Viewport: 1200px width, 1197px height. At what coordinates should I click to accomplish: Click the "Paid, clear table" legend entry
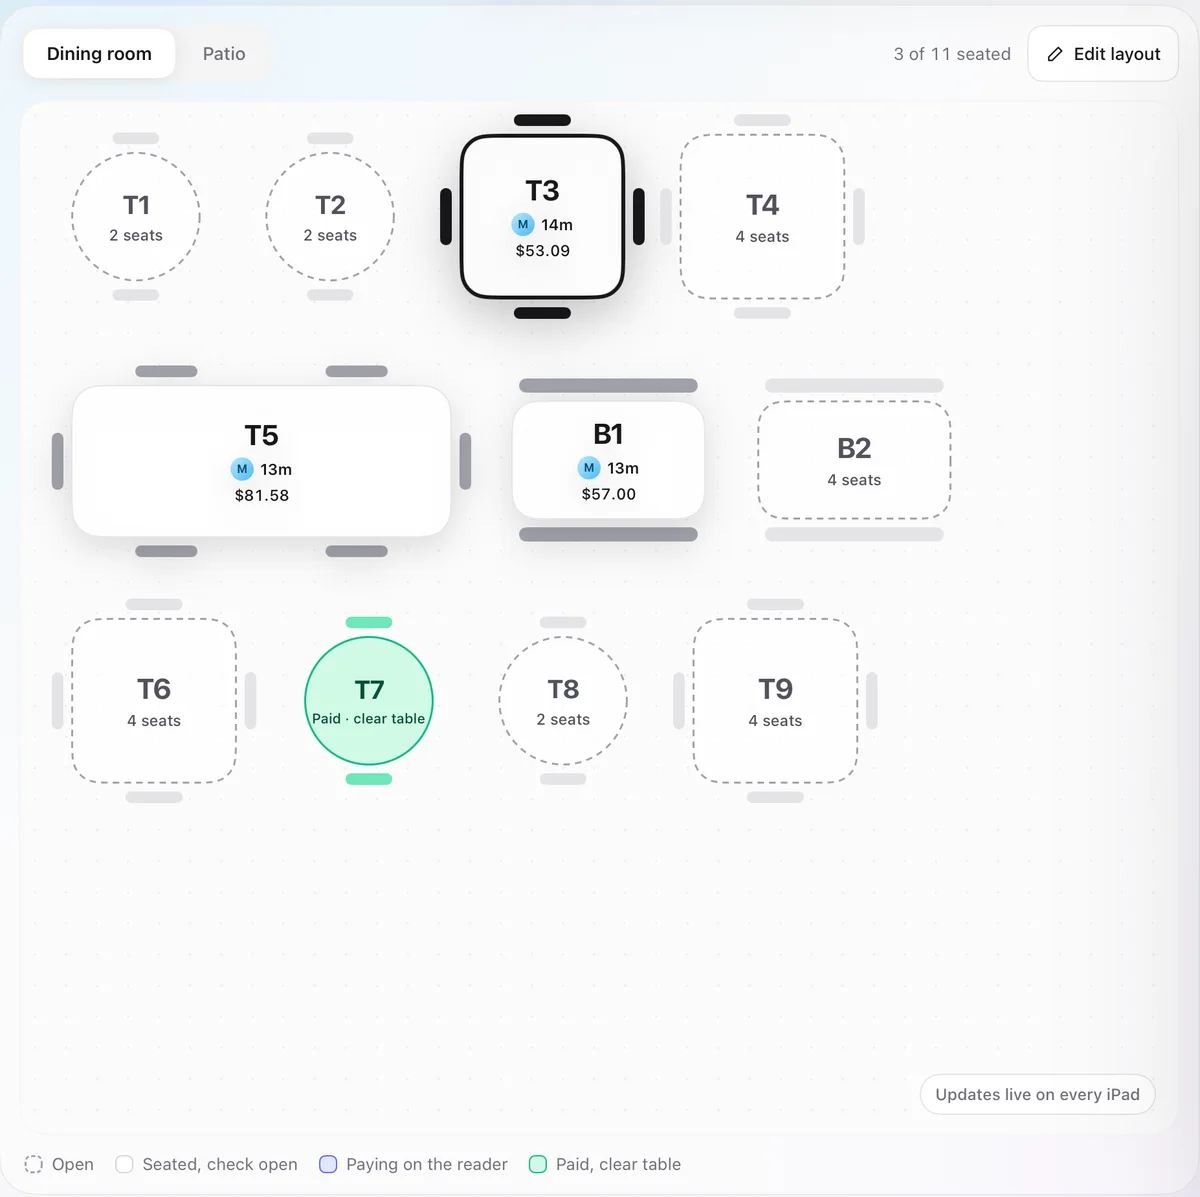[x=605, y=1164]
